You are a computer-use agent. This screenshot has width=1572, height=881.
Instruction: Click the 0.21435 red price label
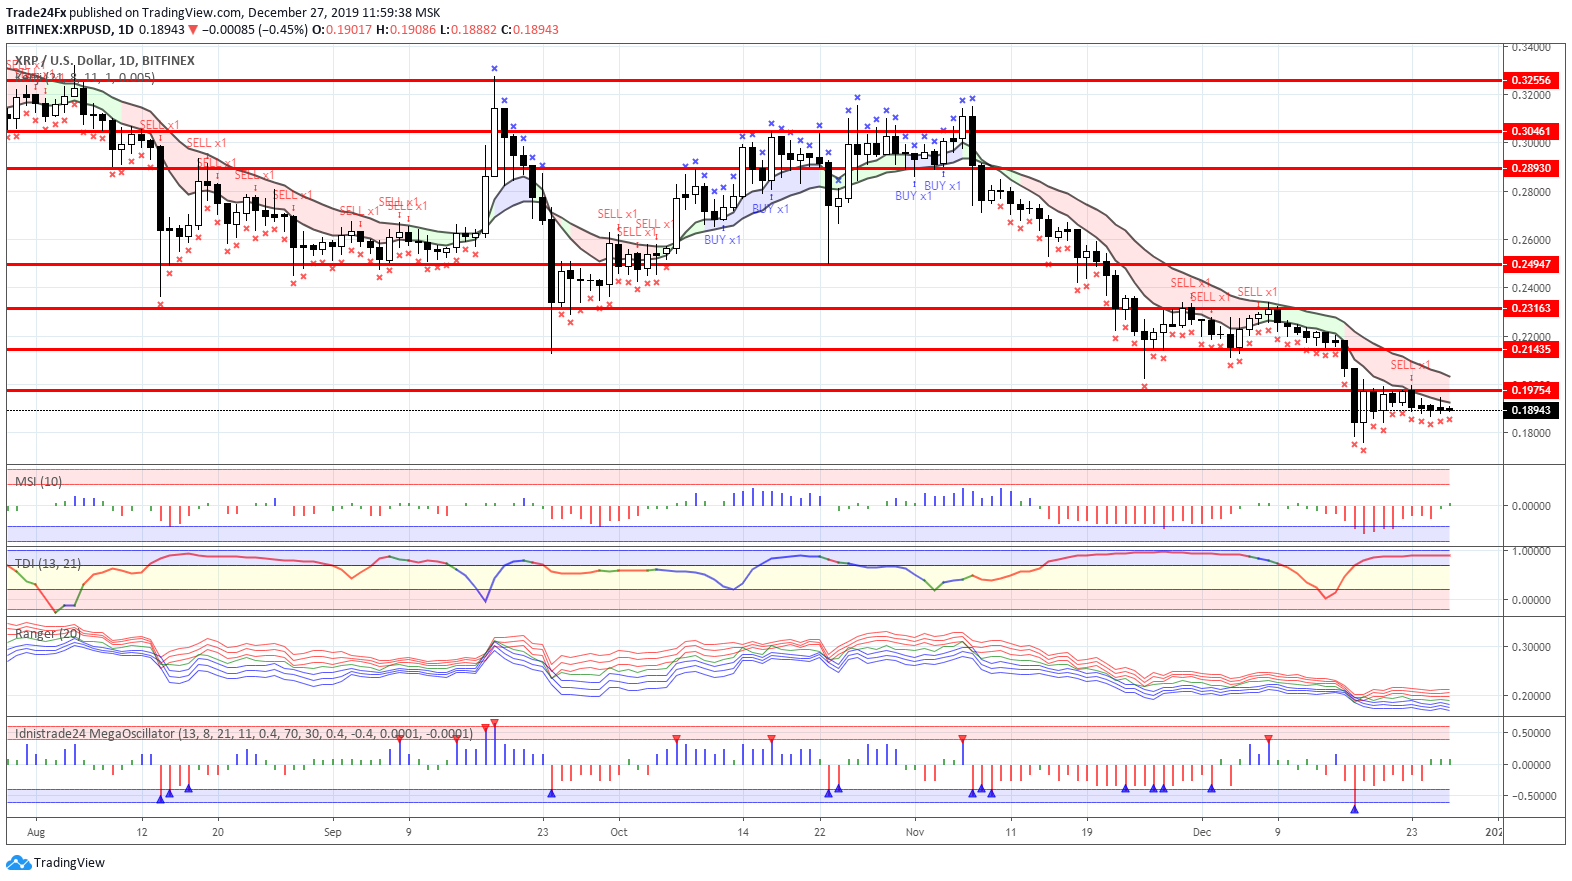(1531, 349)
